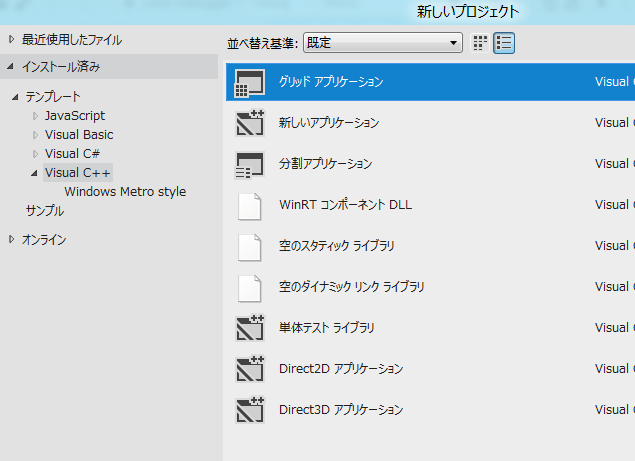
Task: Collapse the Visual C++ tree node
Action: click(x=35, y=173)
